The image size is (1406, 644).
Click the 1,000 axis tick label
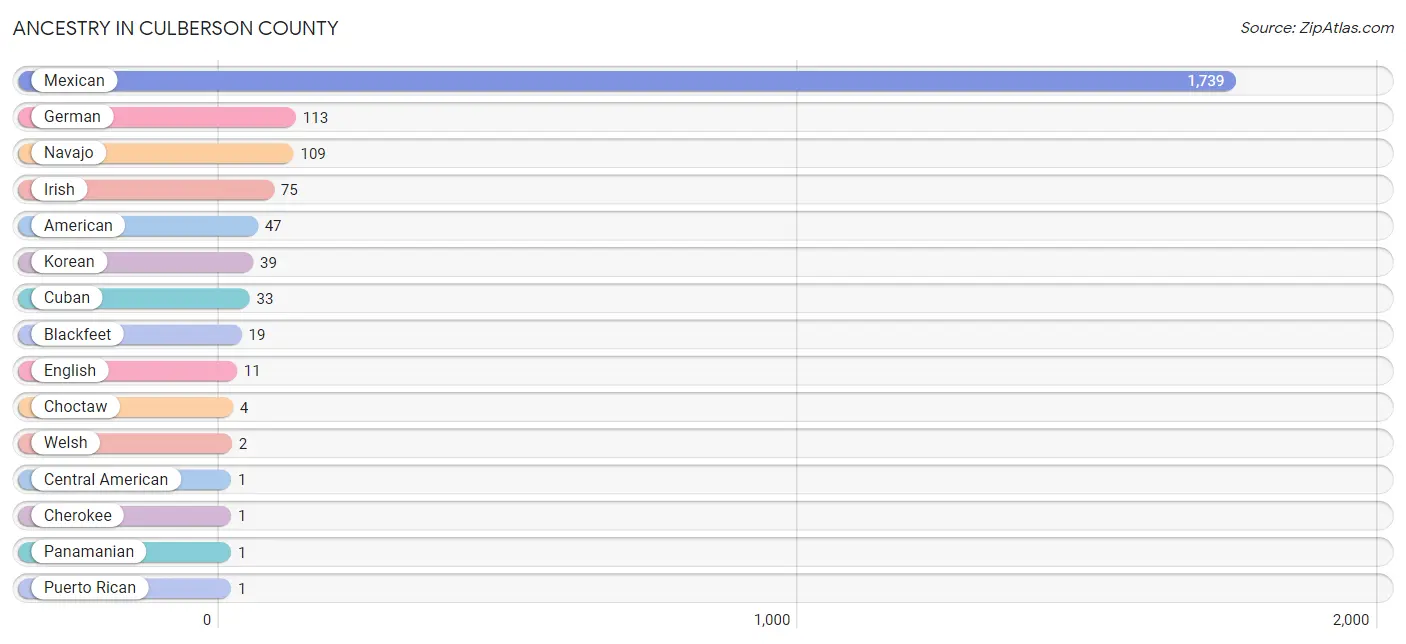coord(772,620)
